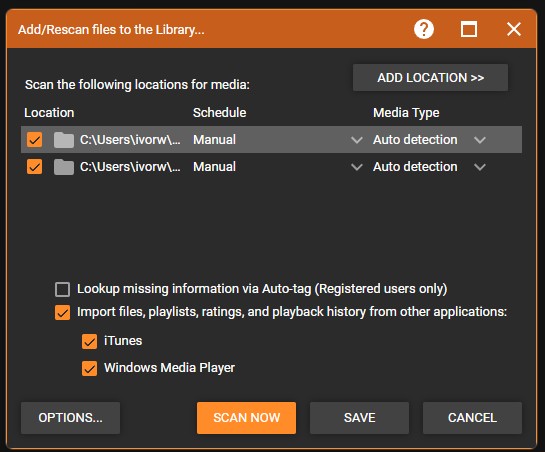The height and width of the screenshot is (452, 545).
Task: Close the Add/Rescan files dialog
Action: (514, 29)
